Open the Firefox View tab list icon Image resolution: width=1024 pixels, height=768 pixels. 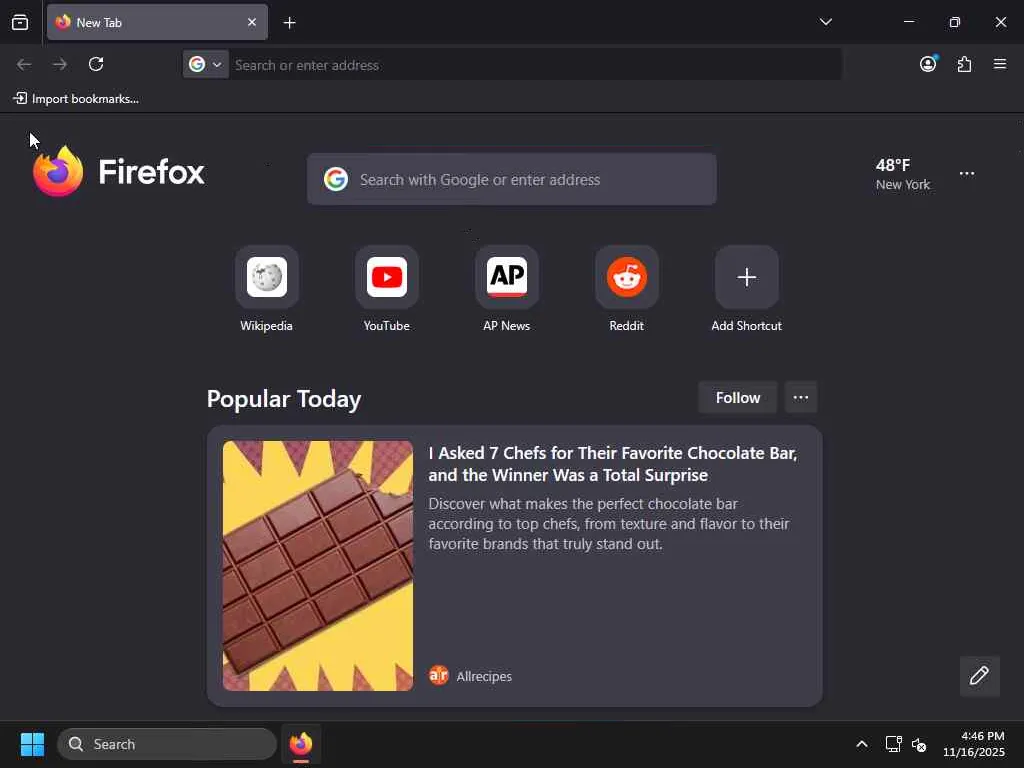(x=20, y=22)
